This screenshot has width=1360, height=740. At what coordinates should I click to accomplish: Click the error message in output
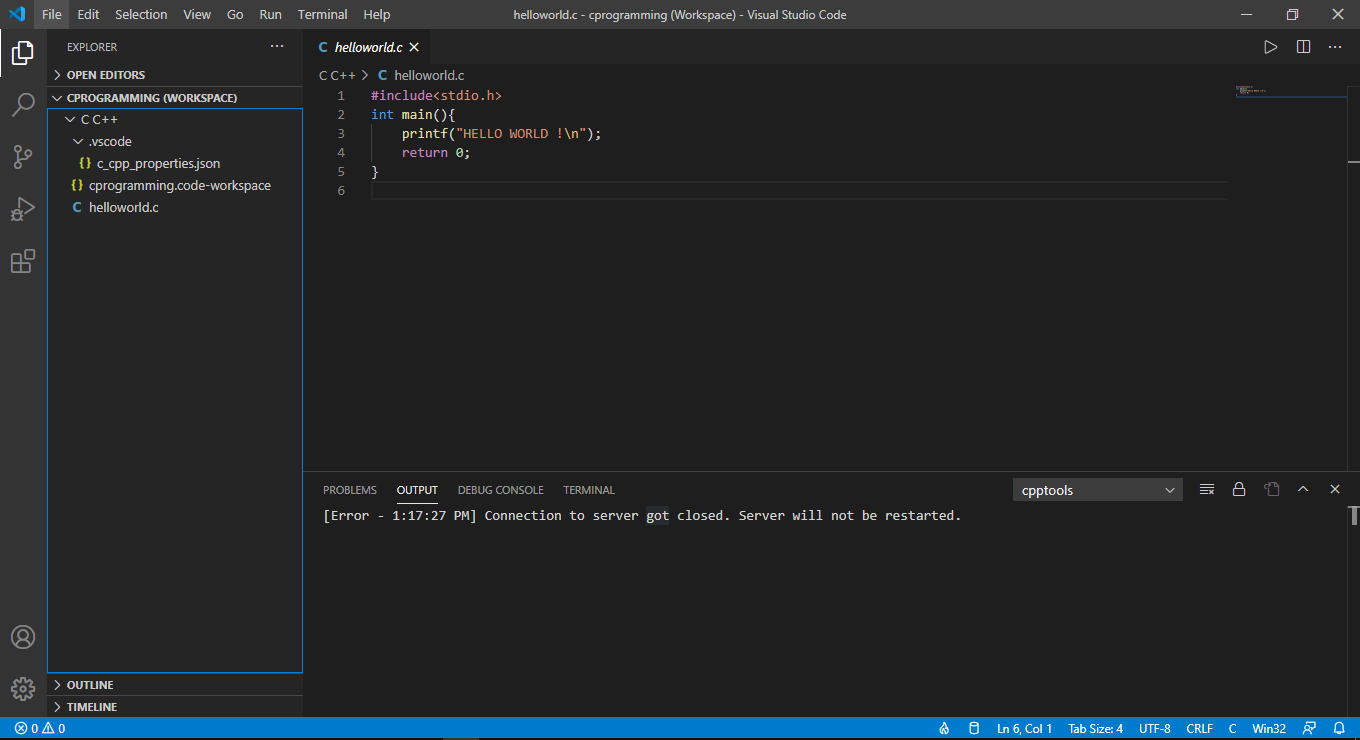pyautogui.click(x=642, y=516)
